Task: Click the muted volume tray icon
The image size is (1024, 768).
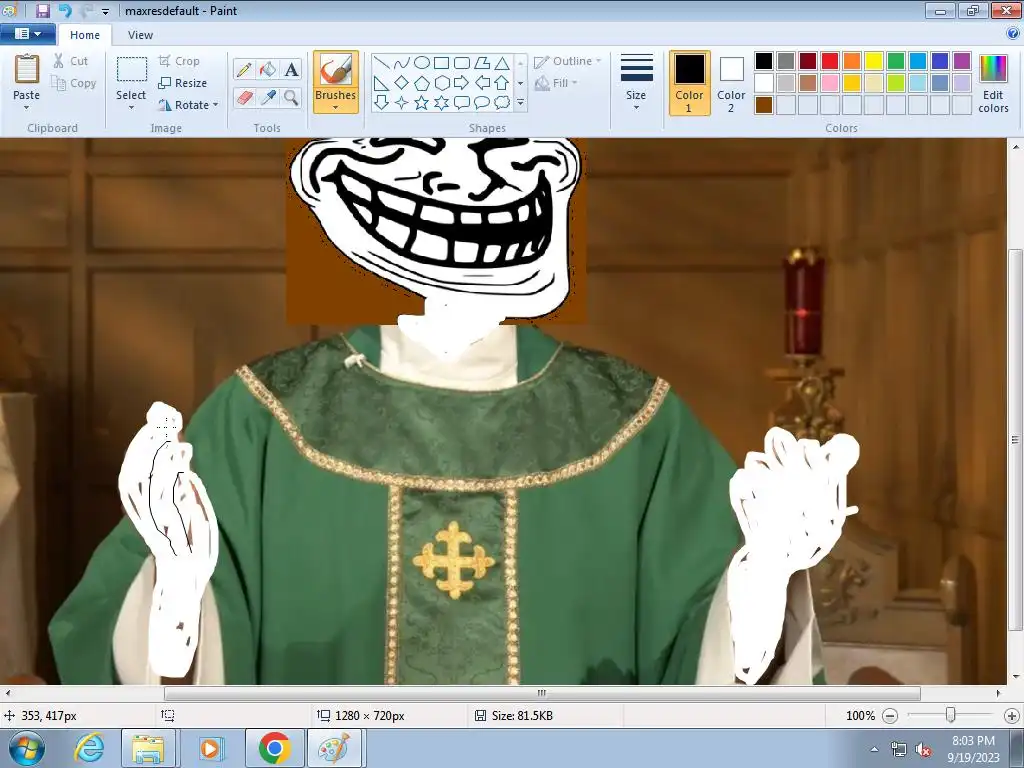Action: [x=923, y=750]
